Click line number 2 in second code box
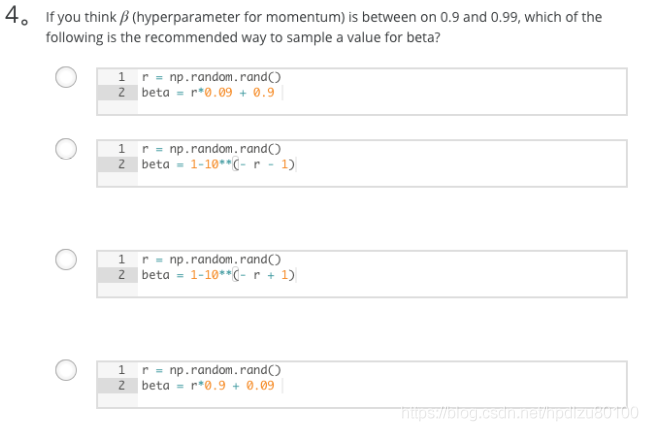Image resolution: width=648 pixels, height=431 pixels. (121, 164)
